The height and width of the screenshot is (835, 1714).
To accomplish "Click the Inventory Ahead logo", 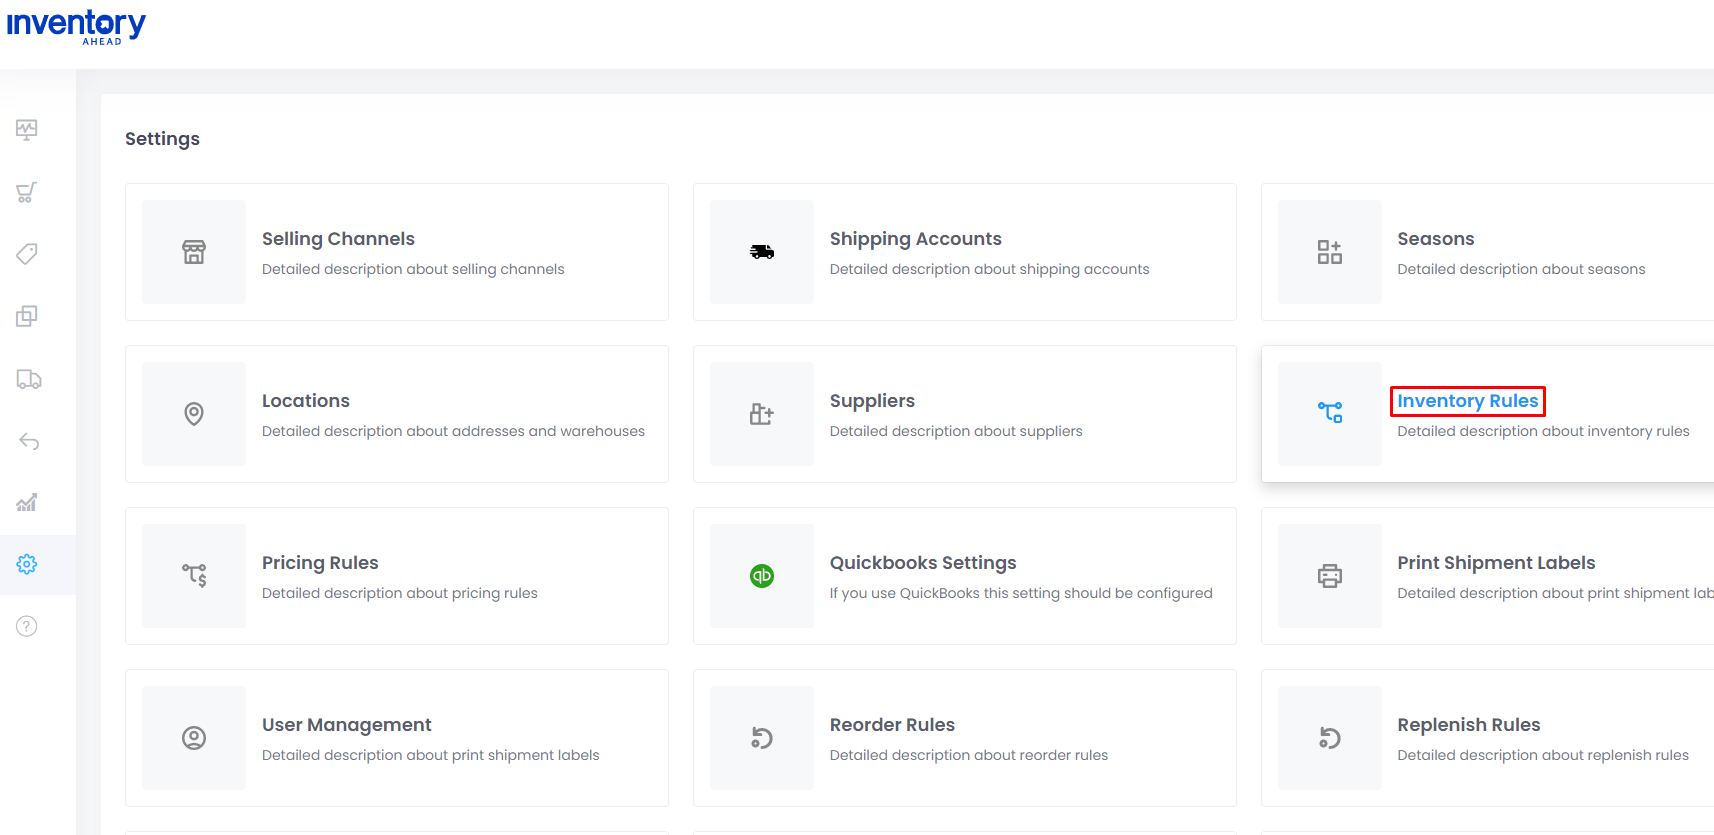I will (76, 26).
